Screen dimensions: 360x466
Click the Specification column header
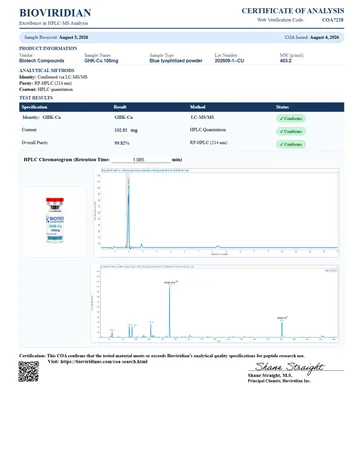pos(34,107)
